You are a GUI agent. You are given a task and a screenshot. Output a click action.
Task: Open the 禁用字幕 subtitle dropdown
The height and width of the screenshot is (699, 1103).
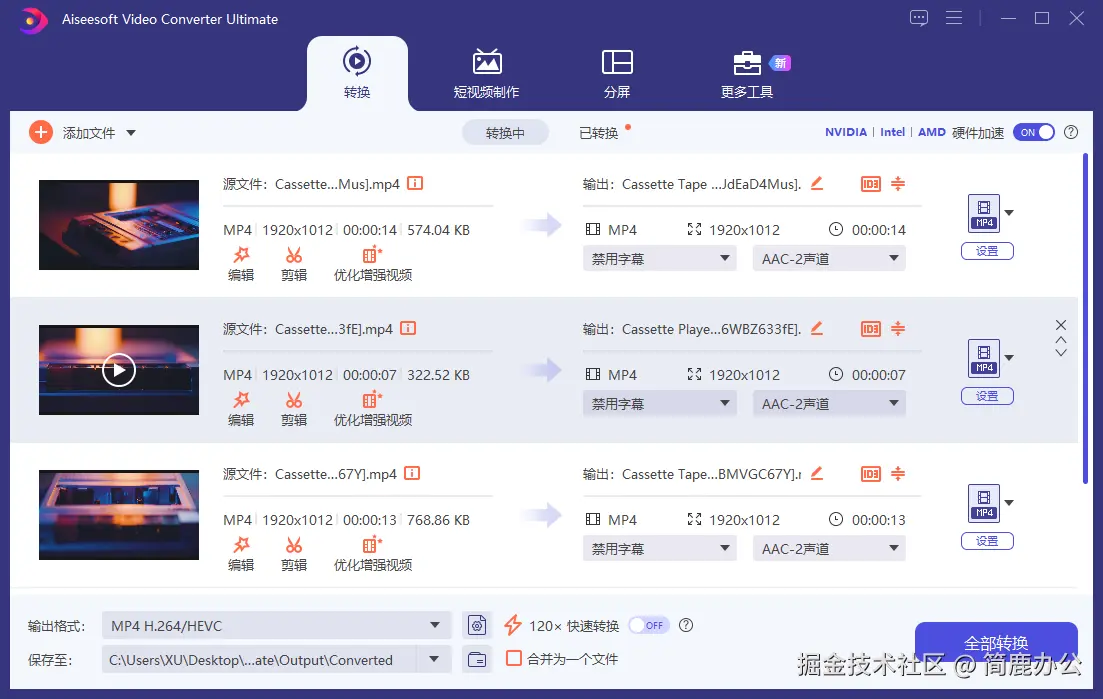click(659, 258)
